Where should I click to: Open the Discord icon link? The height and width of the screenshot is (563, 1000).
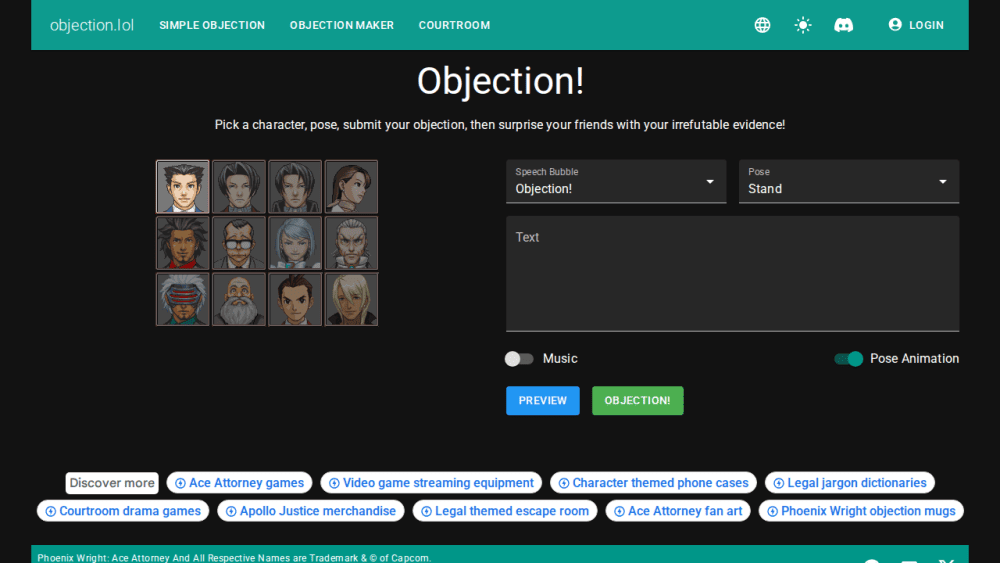[844, 25]
